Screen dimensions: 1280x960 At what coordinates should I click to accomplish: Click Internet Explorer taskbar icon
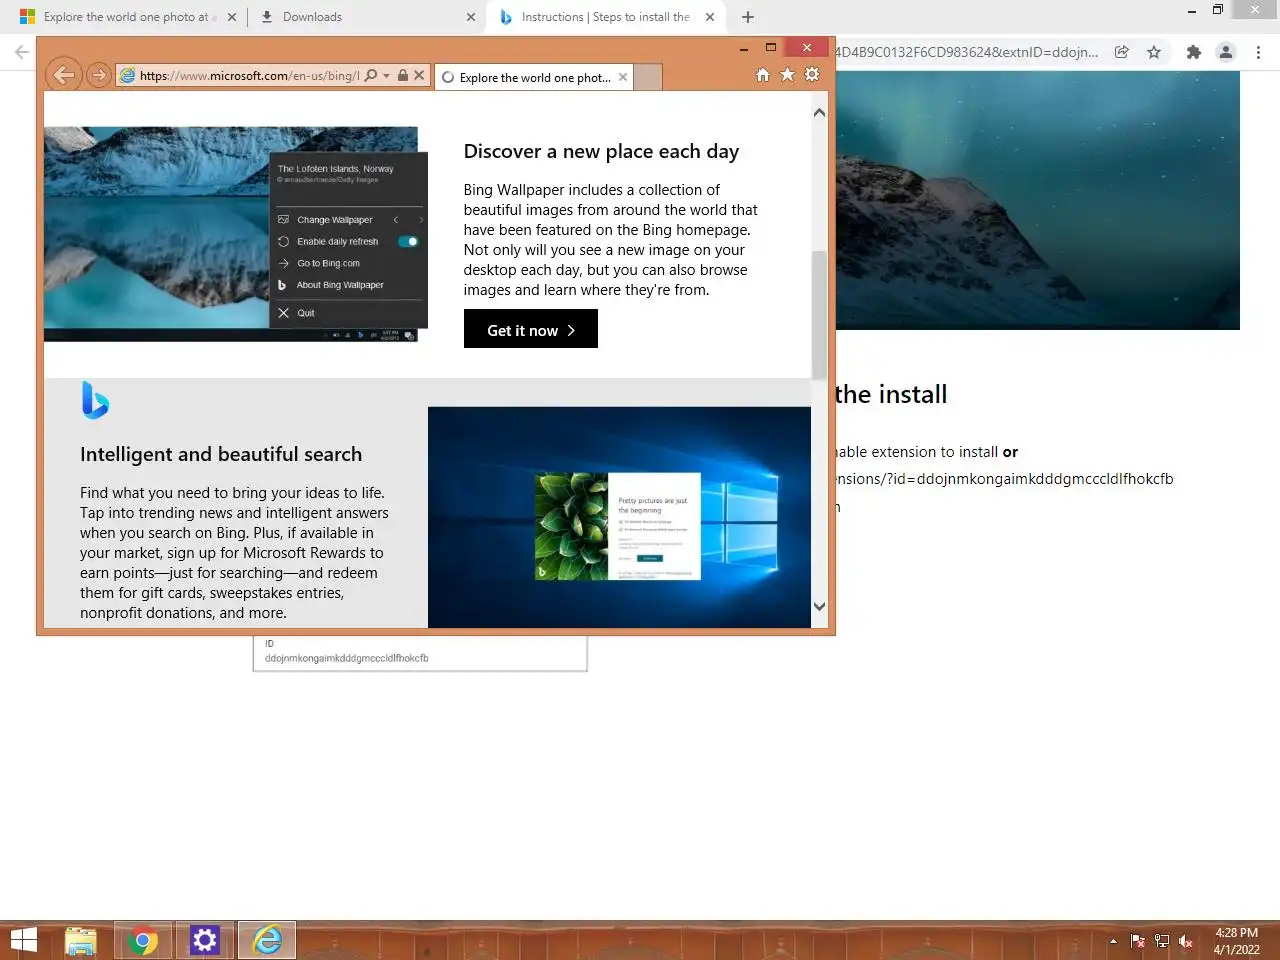tap(267, 940)
